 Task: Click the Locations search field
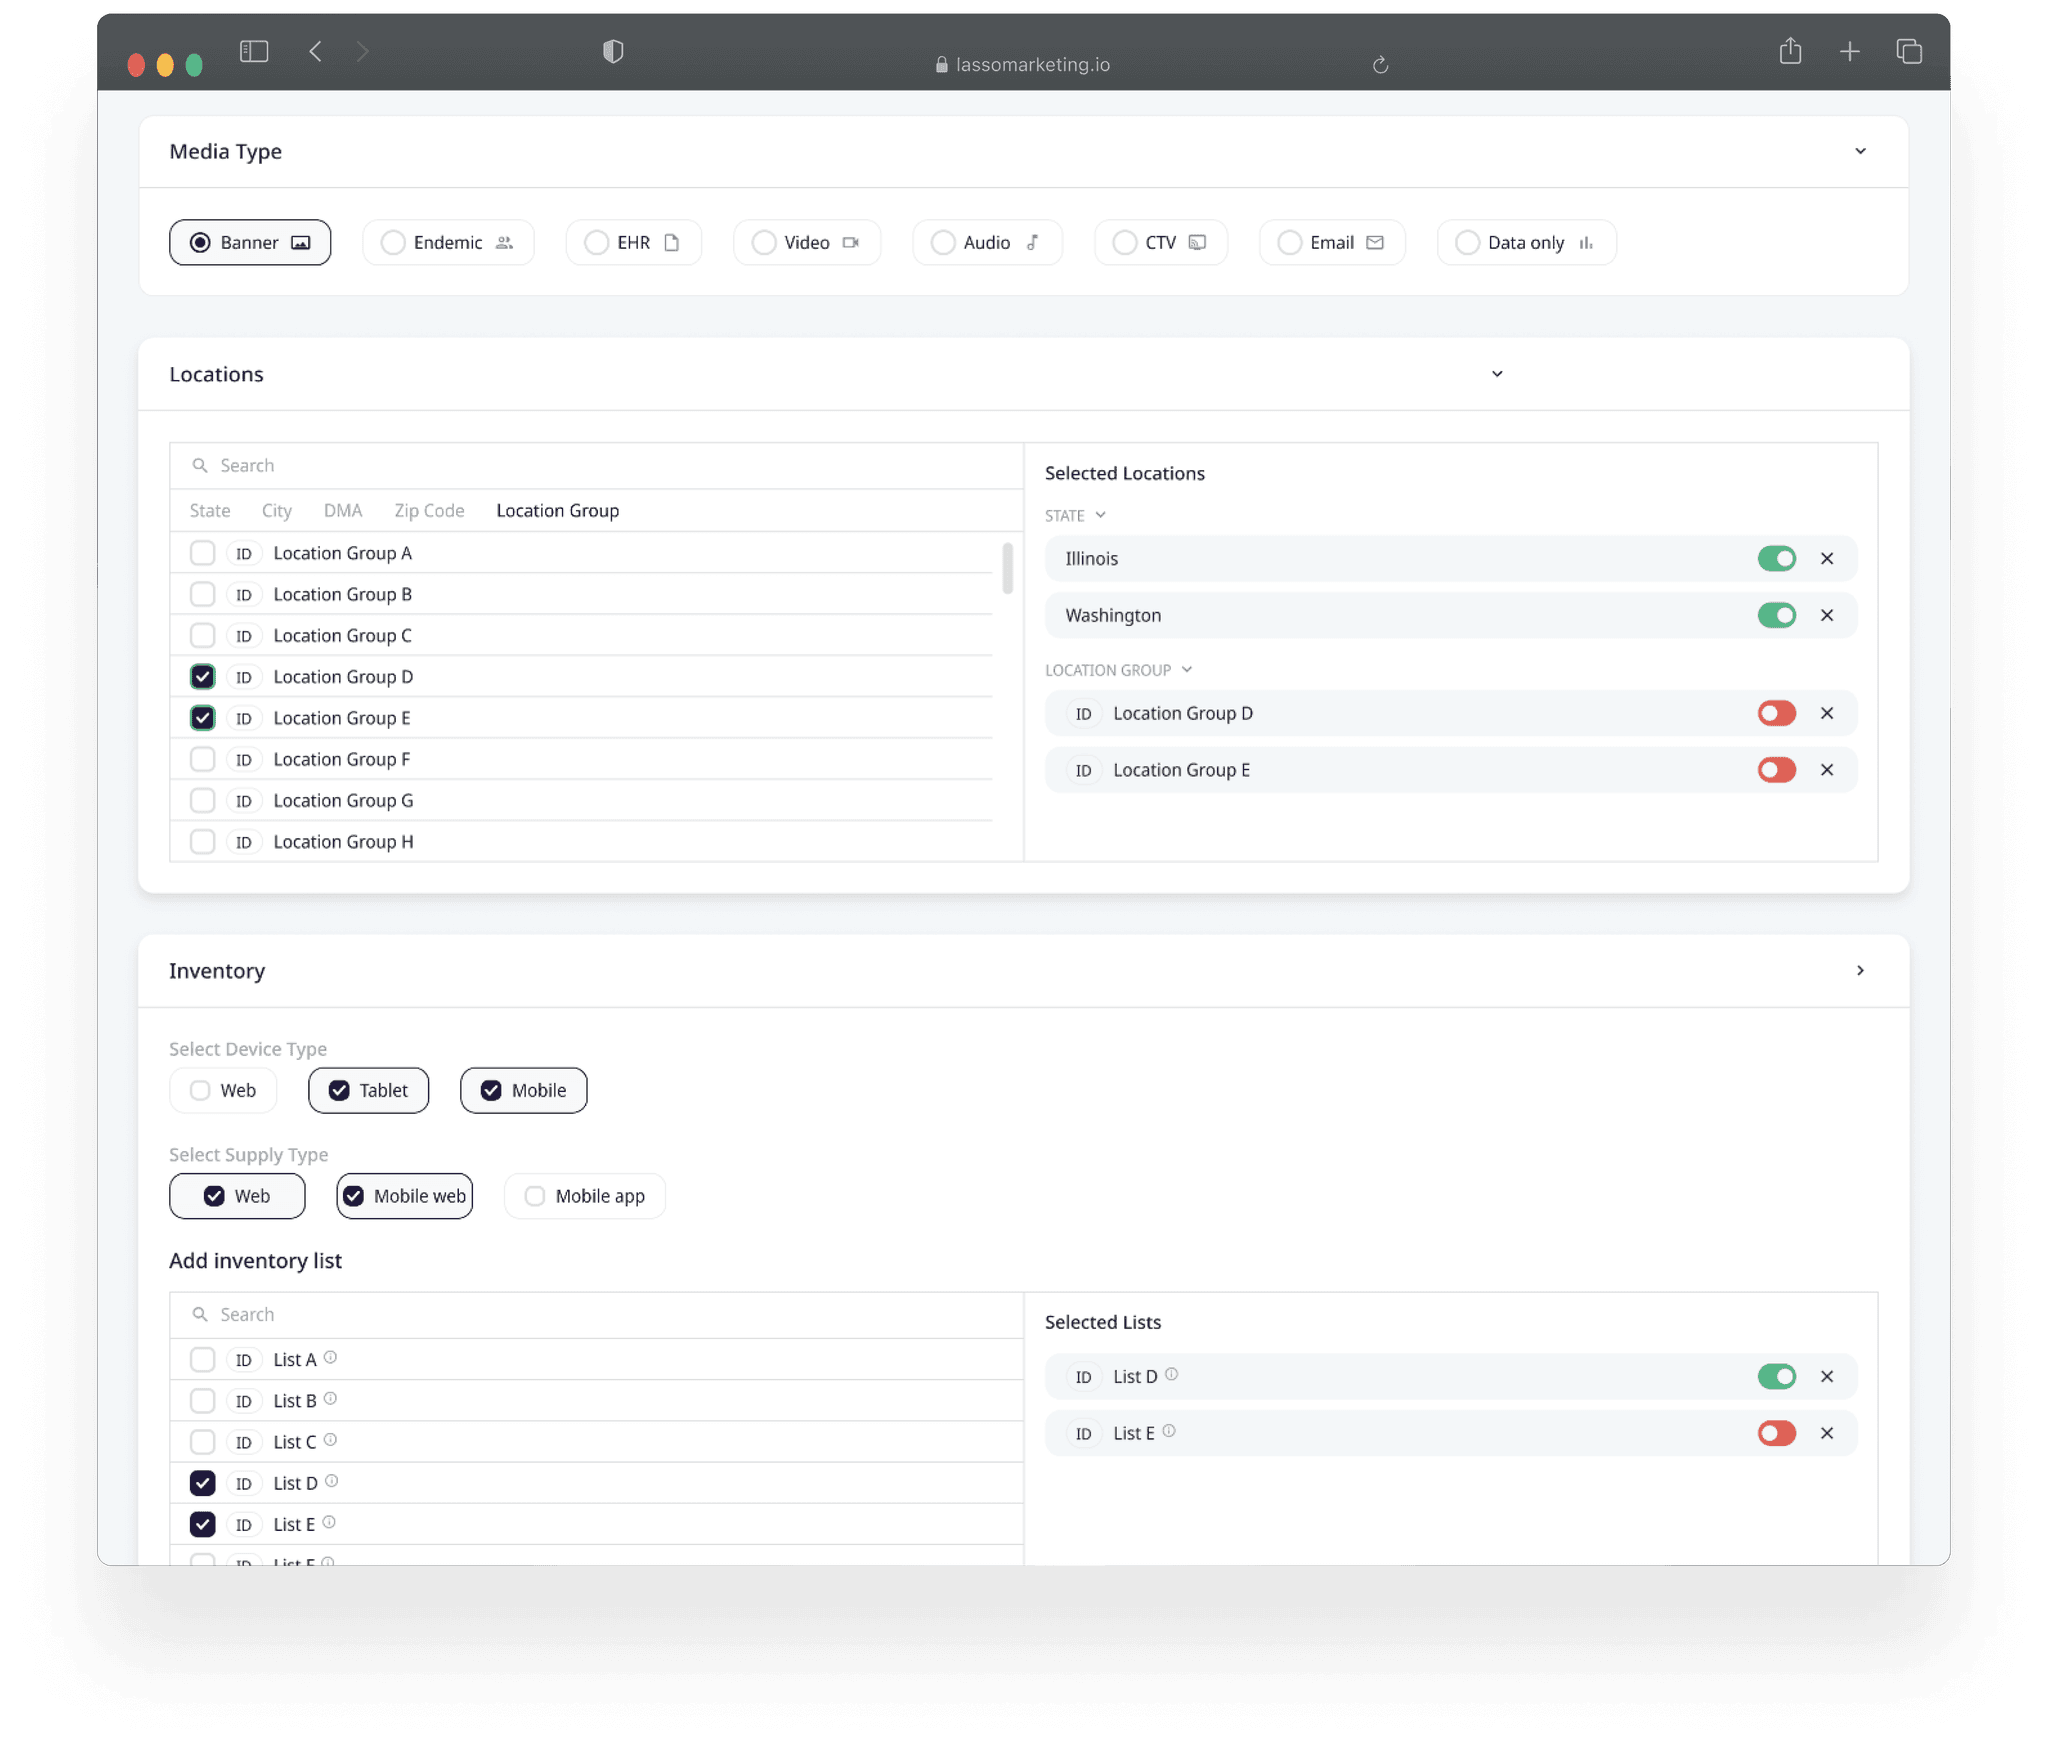click(x=597, y=466)
